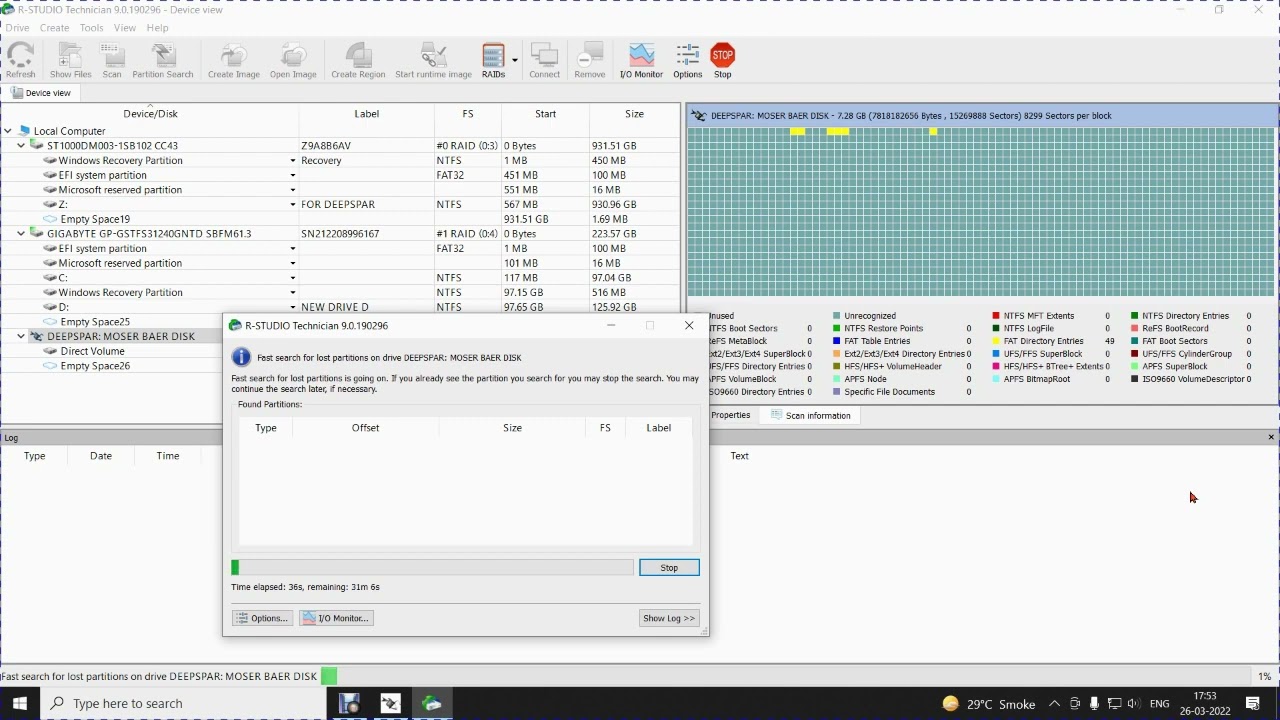Click the red Stop toolbar icon
Viewport: 1280px width, 720px height.
[x=722, y=61]
